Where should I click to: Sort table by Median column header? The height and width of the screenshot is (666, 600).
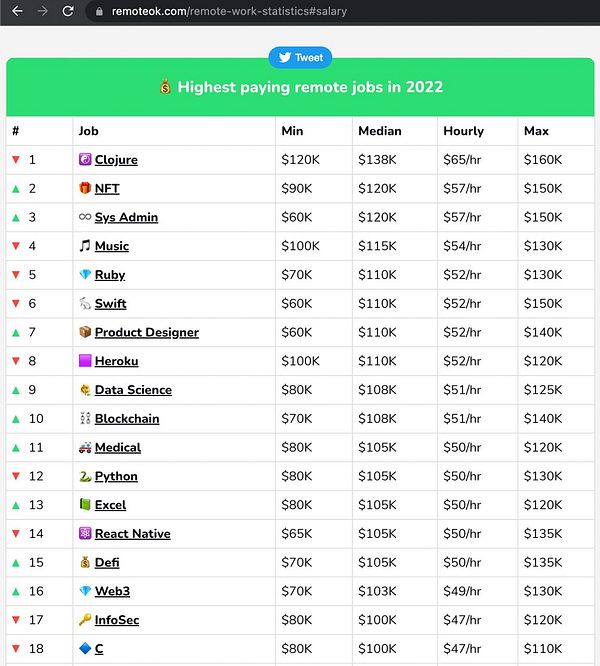pyautogui.click(x=380, y=131)
